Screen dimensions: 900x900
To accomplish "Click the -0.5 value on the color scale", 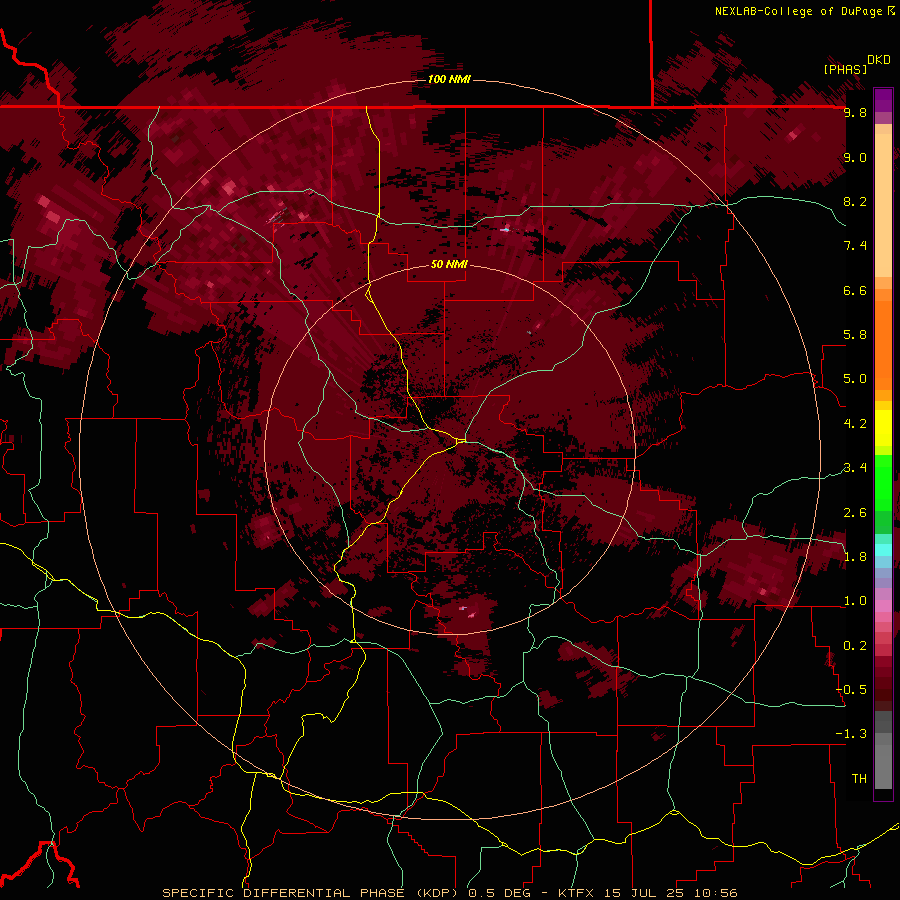I will (852, 690).
